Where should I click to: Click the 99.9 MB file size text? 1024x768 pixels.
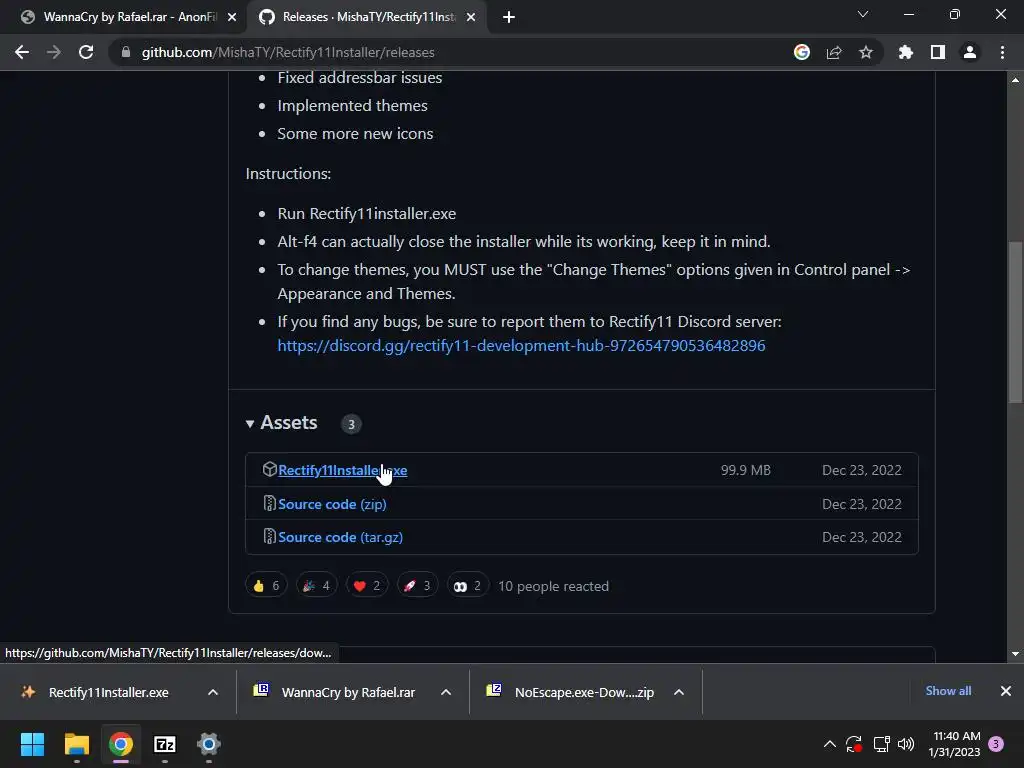[x=745, y=470]
